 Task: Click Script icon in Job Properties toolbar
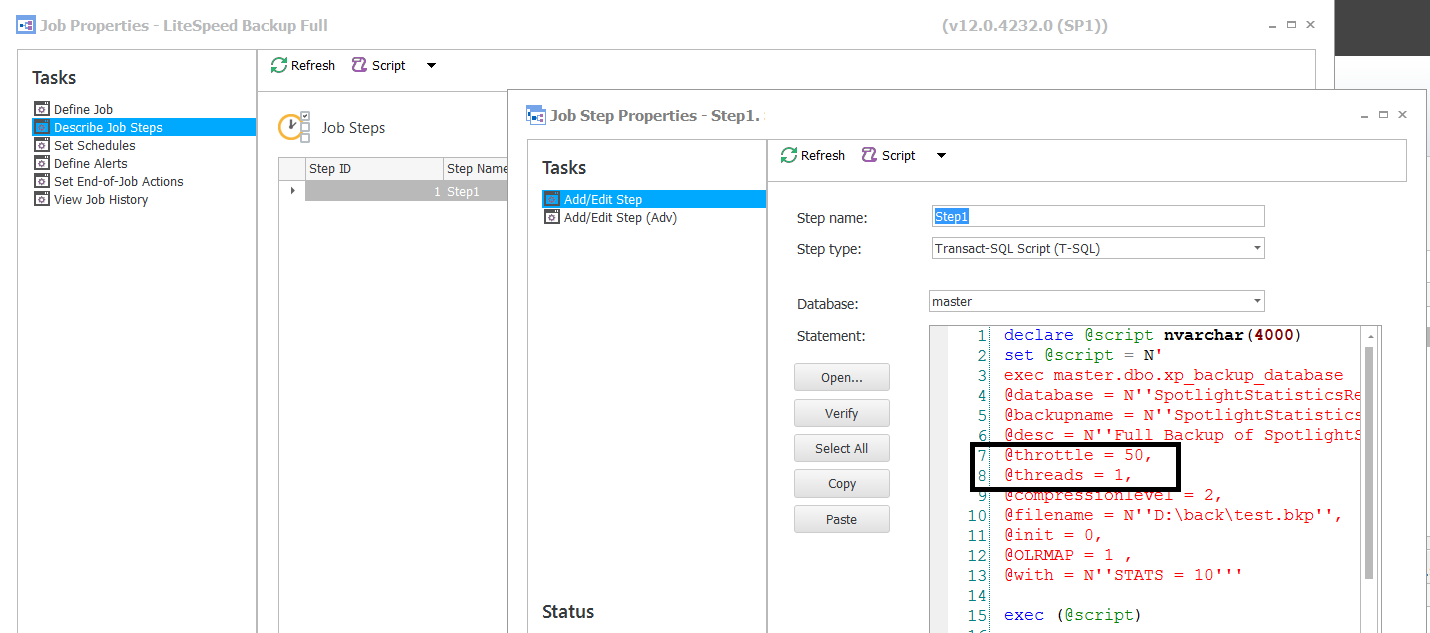pos(359,65)
